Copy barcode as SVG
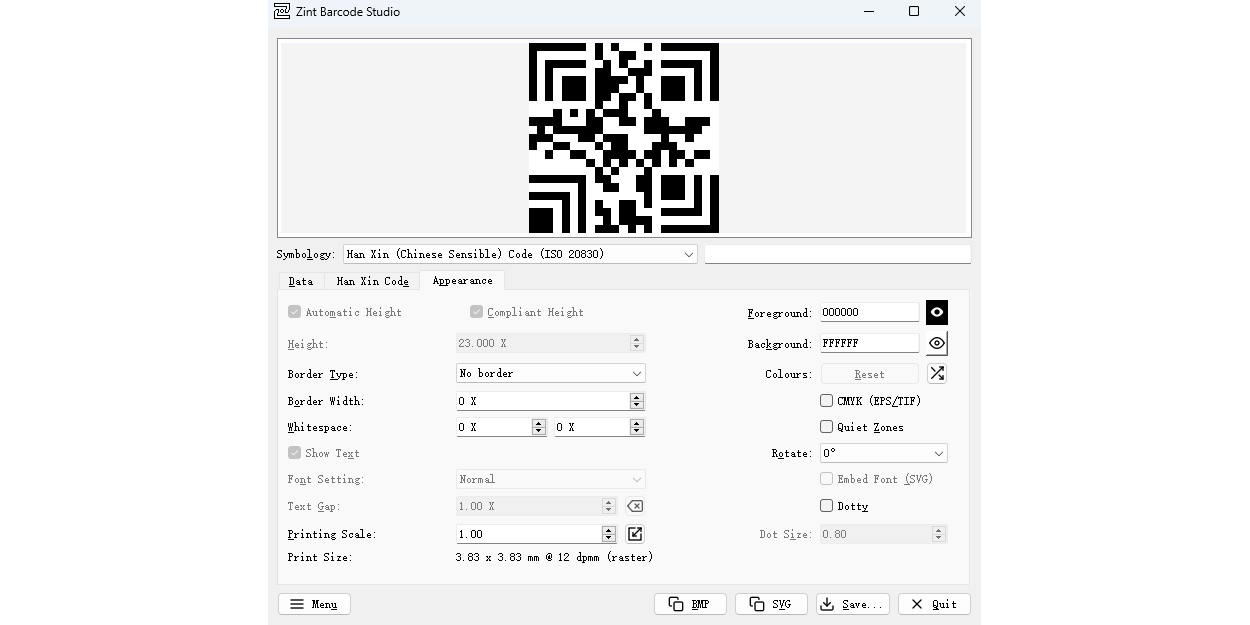This screenshot has height=625, width=1250. (x=771, y=604)
